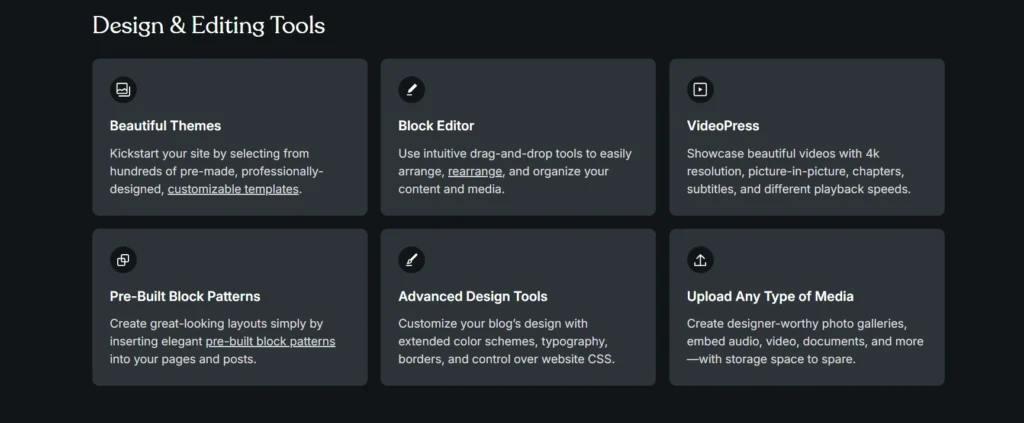The image size is (1024, 423).
Task: Click the Block Editor title
Action: pos(436,126)
